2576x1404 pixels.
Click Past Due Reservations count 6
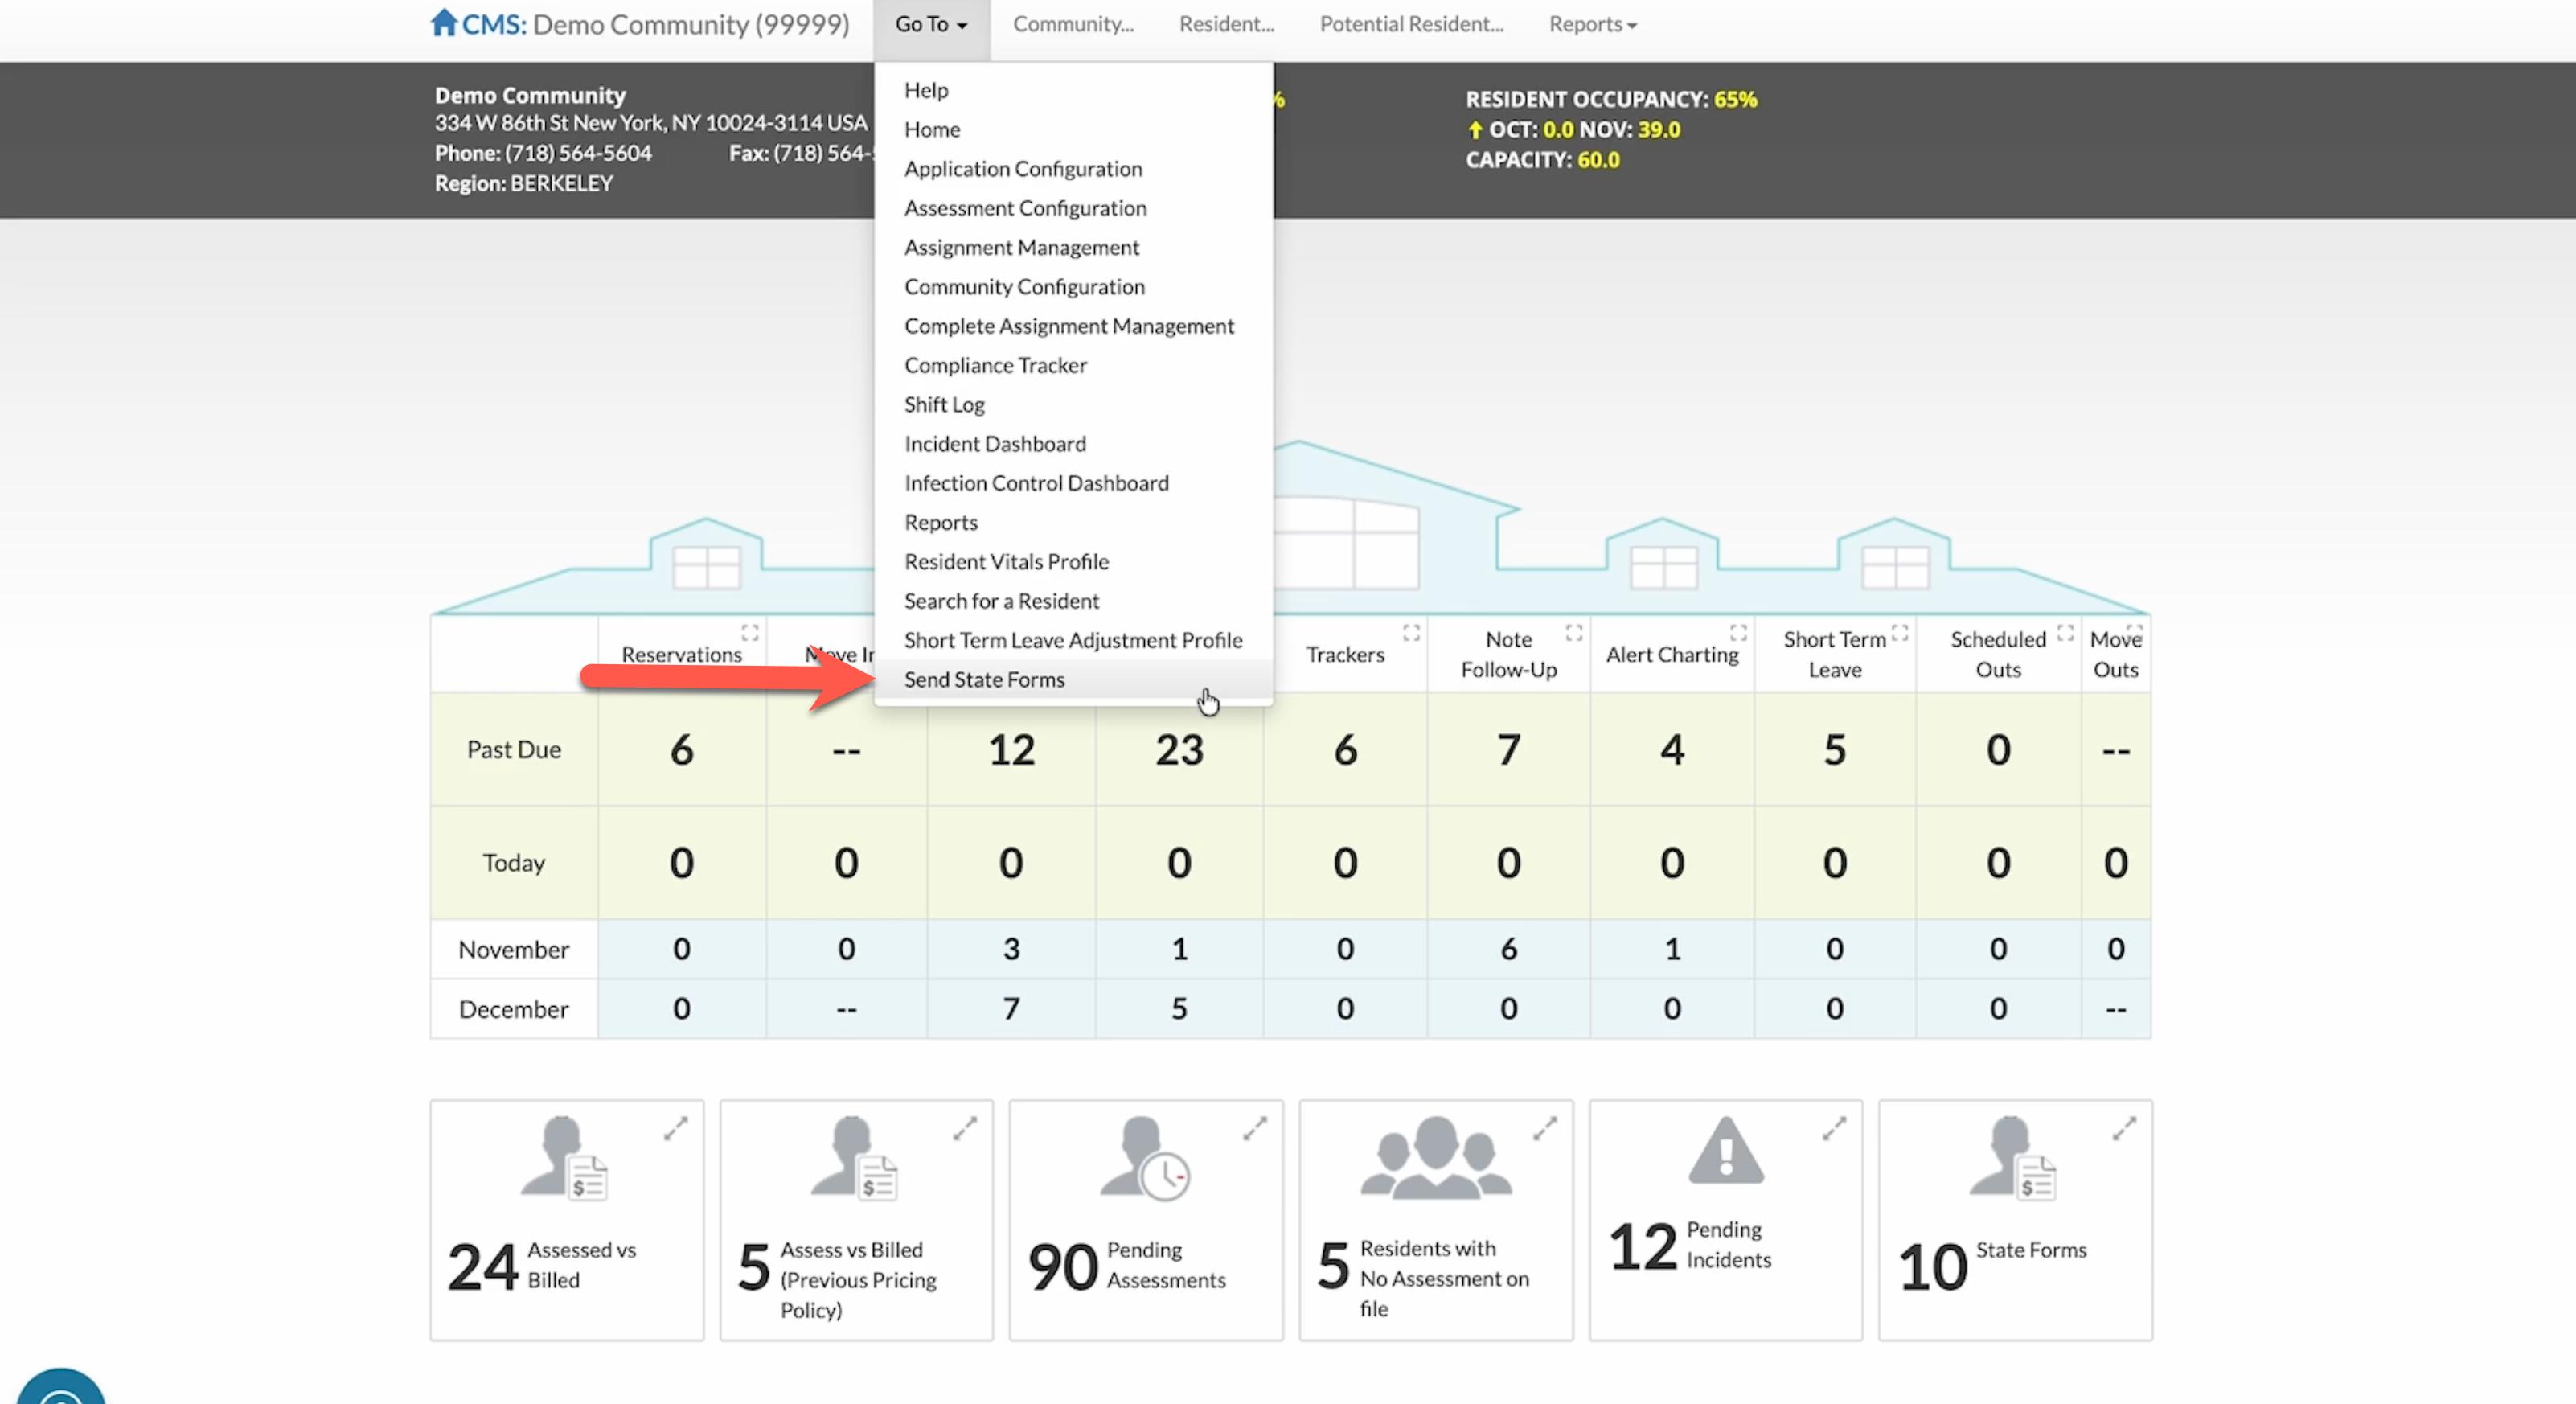(x=681, y=750)
